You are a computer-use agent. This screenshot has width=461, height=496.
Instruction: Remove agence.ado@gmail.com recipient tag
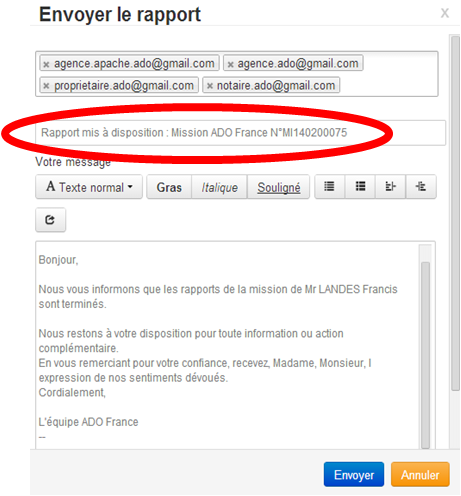click(230, 64)
